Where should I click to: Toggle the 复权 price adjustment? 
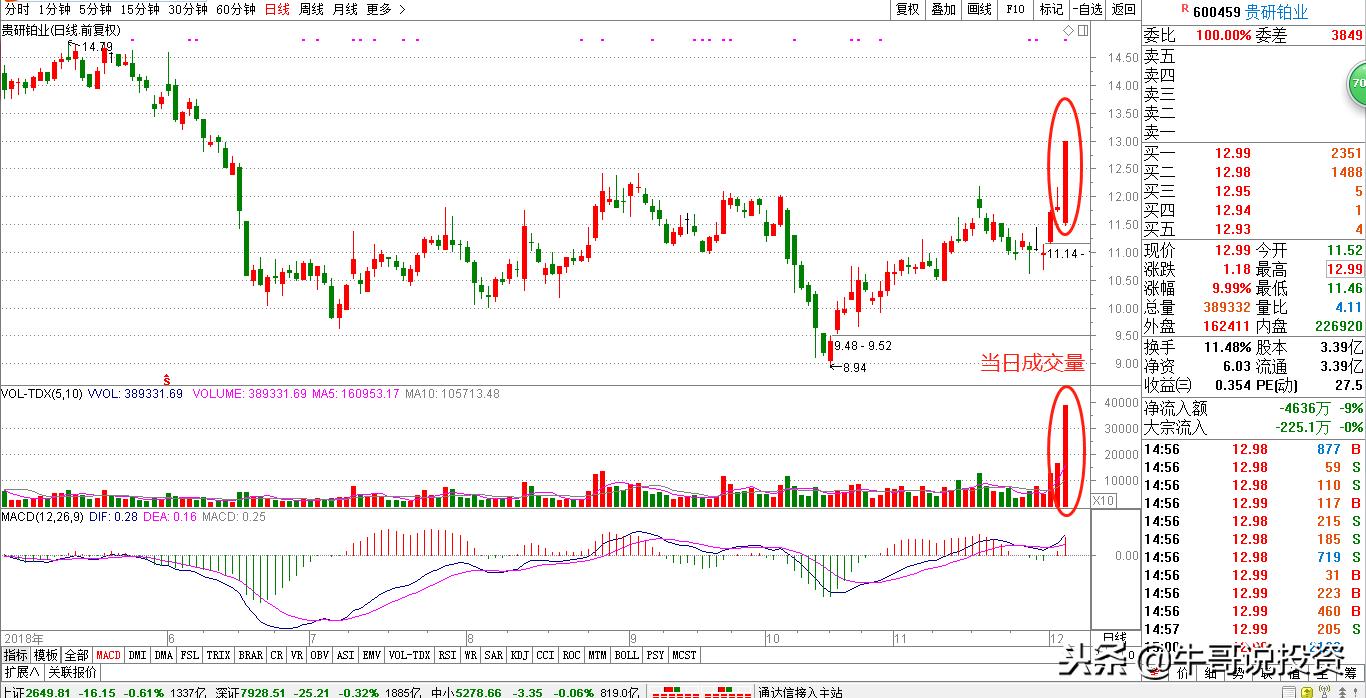click(907, 9)
